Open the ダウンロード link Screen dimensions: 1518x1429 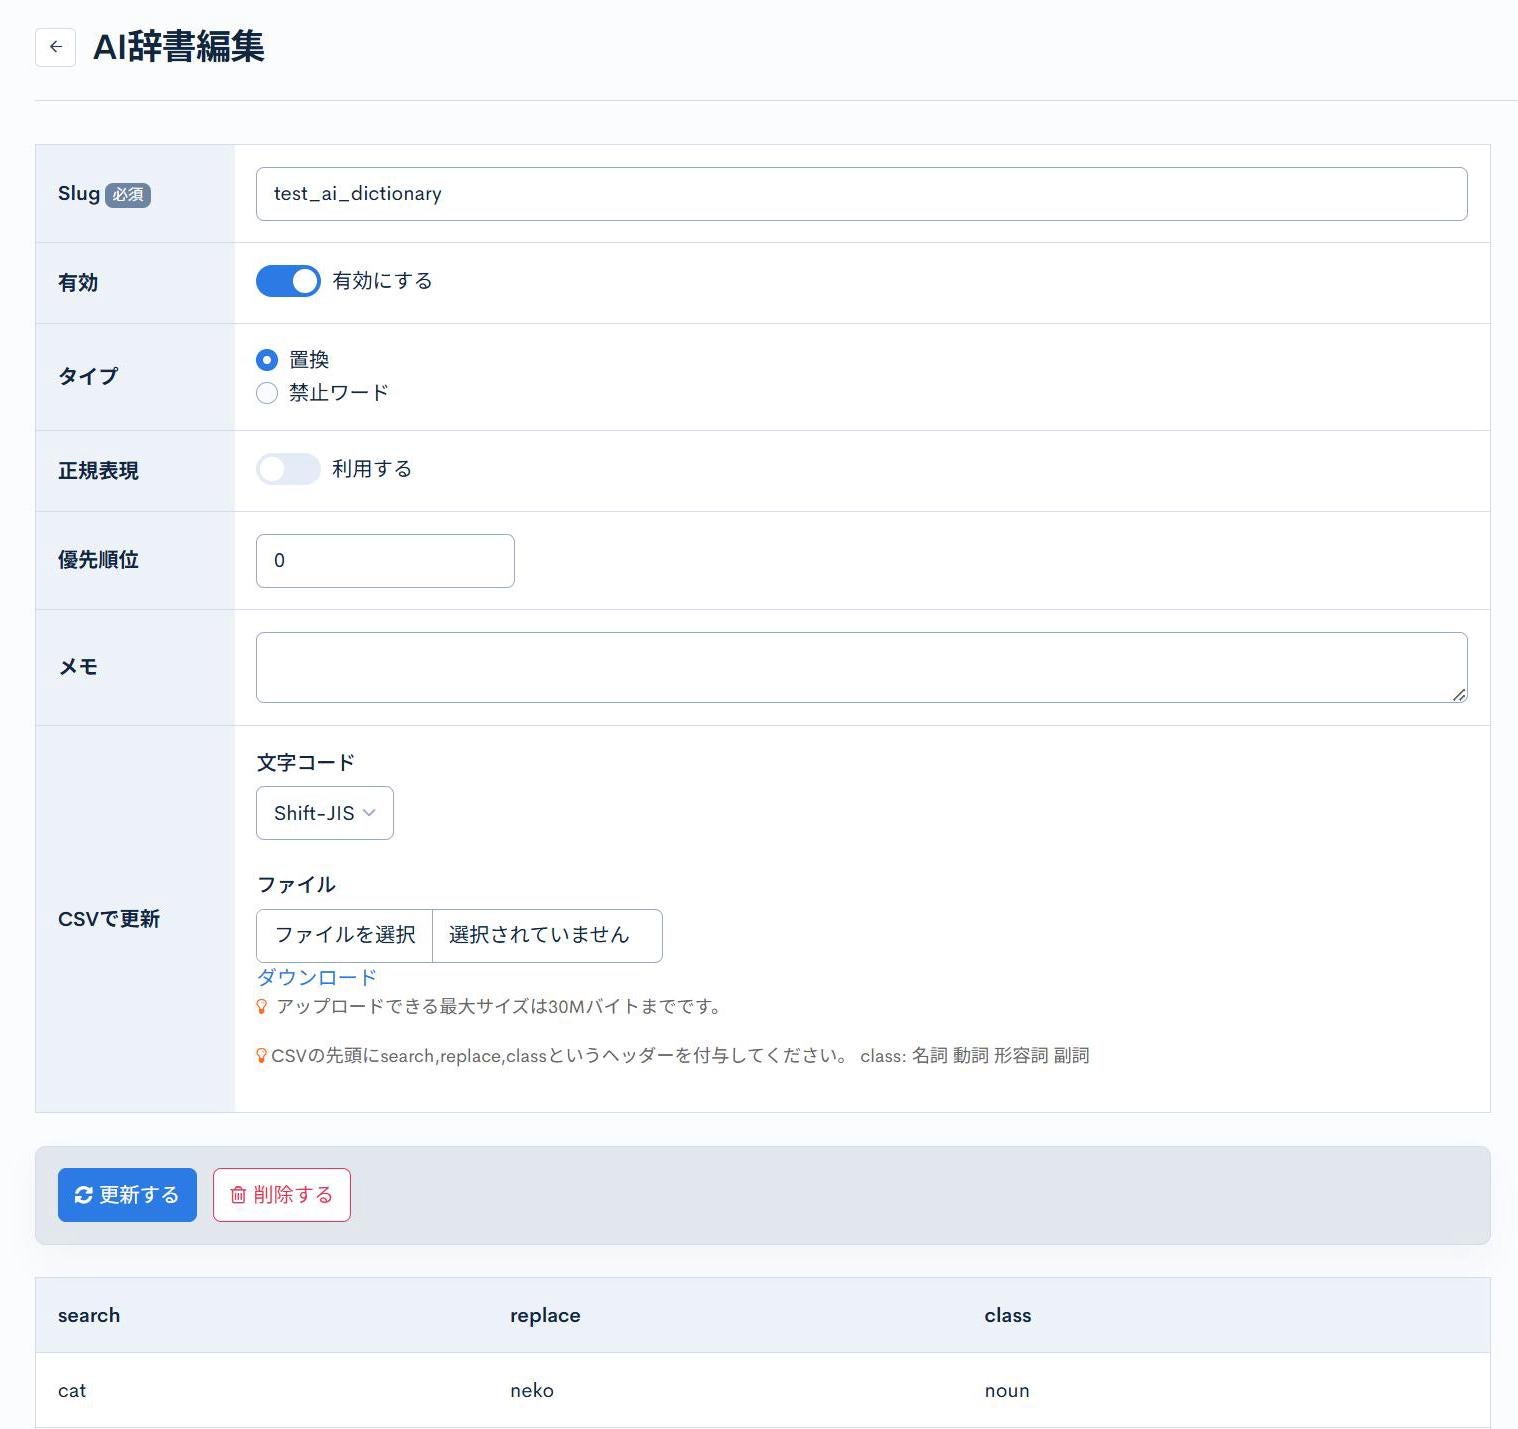point(316,977)
